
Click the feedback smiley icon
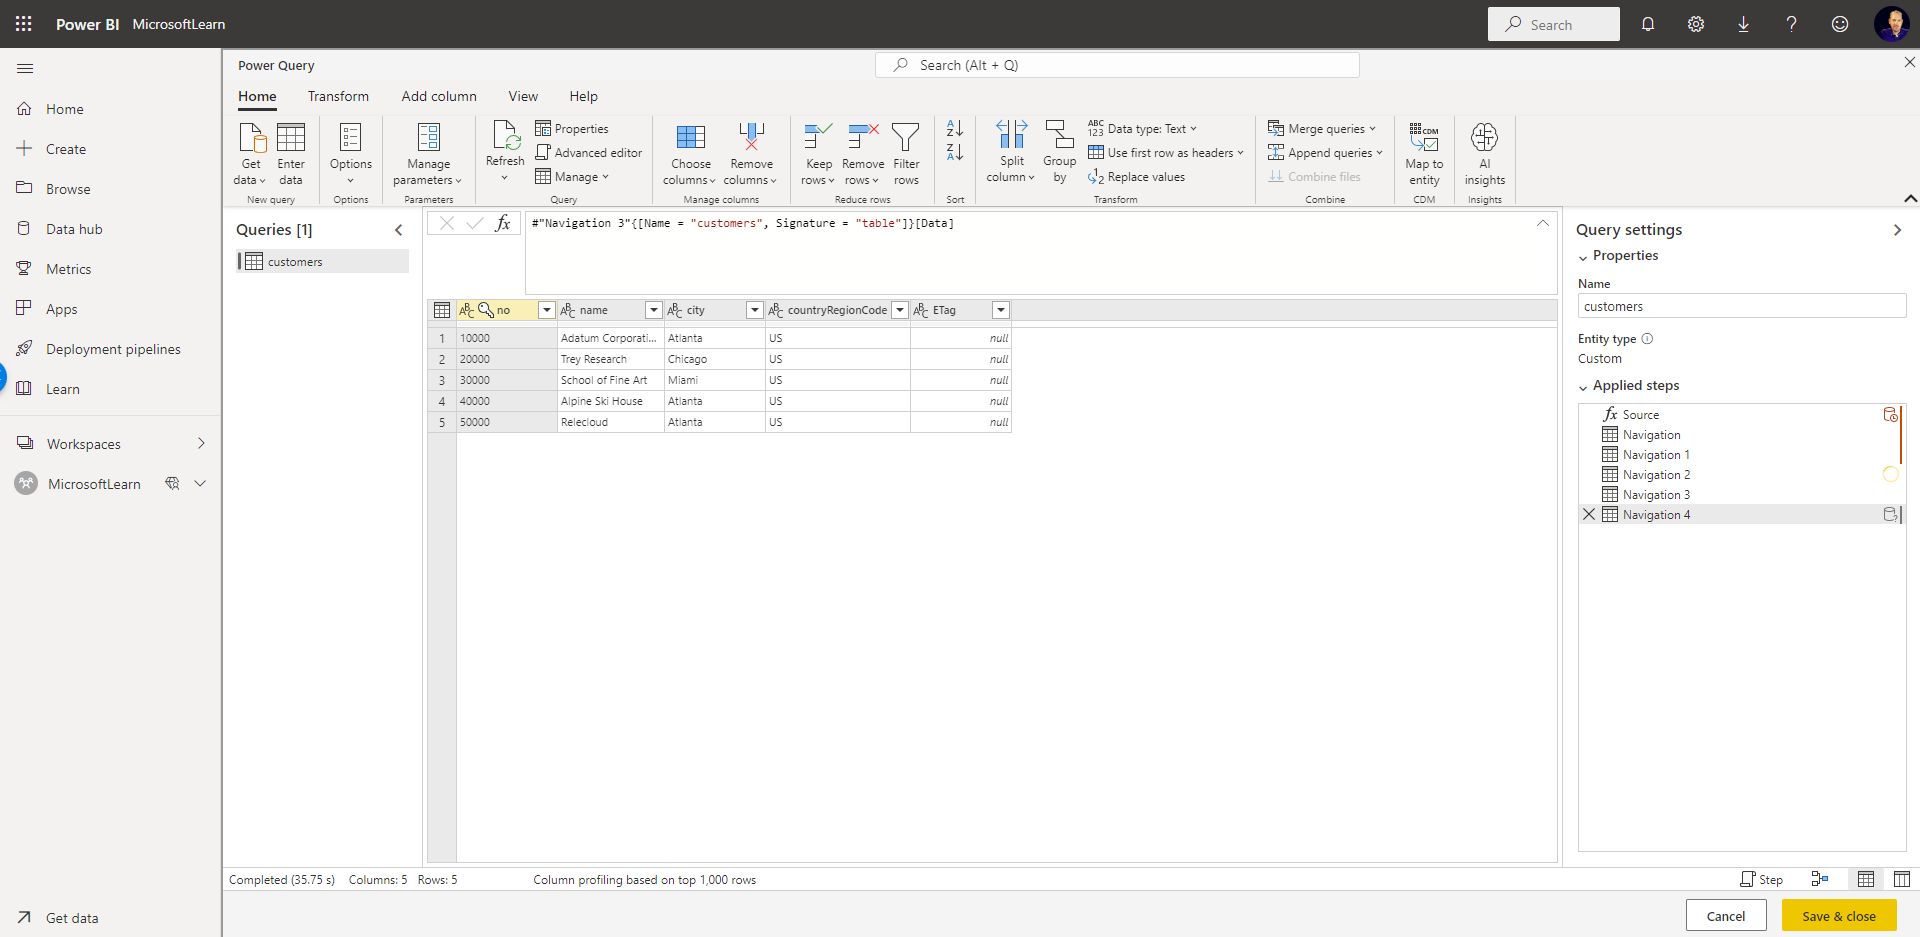point(1840,24)
